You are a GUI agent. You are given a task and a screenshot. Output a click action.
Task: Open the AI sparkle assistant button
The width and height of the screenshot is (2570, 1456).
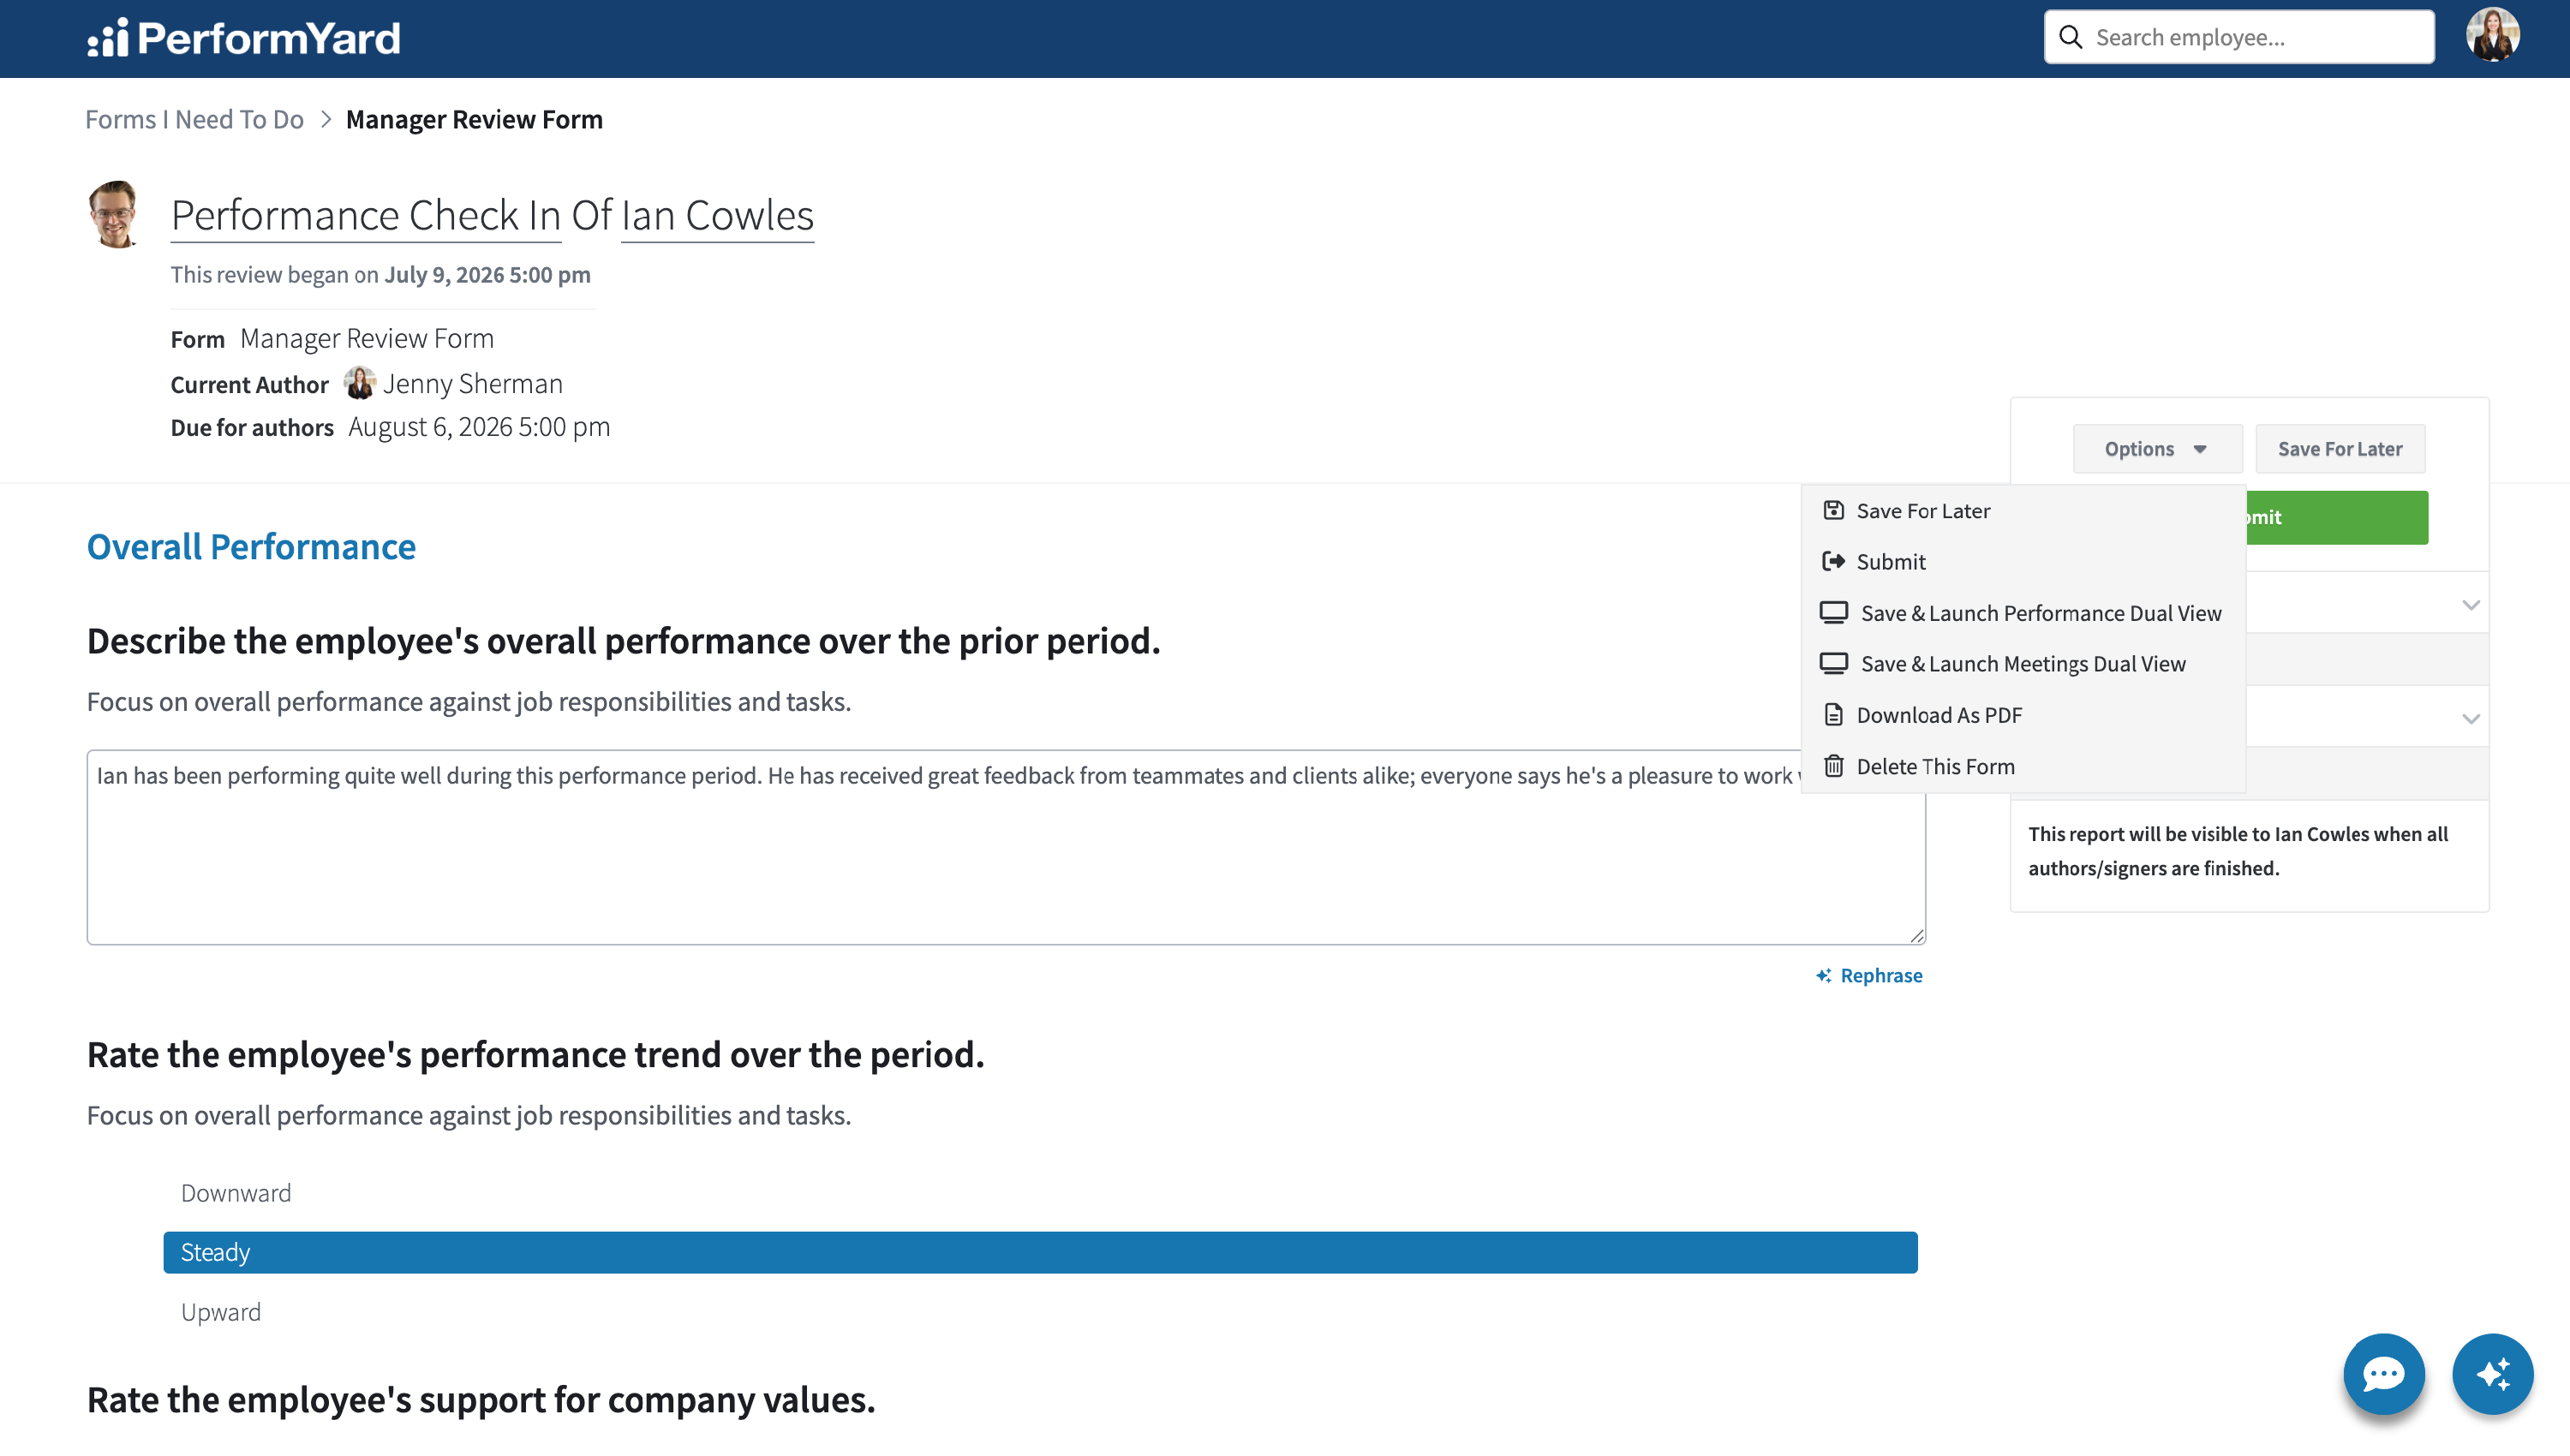pos(2492,1373)
